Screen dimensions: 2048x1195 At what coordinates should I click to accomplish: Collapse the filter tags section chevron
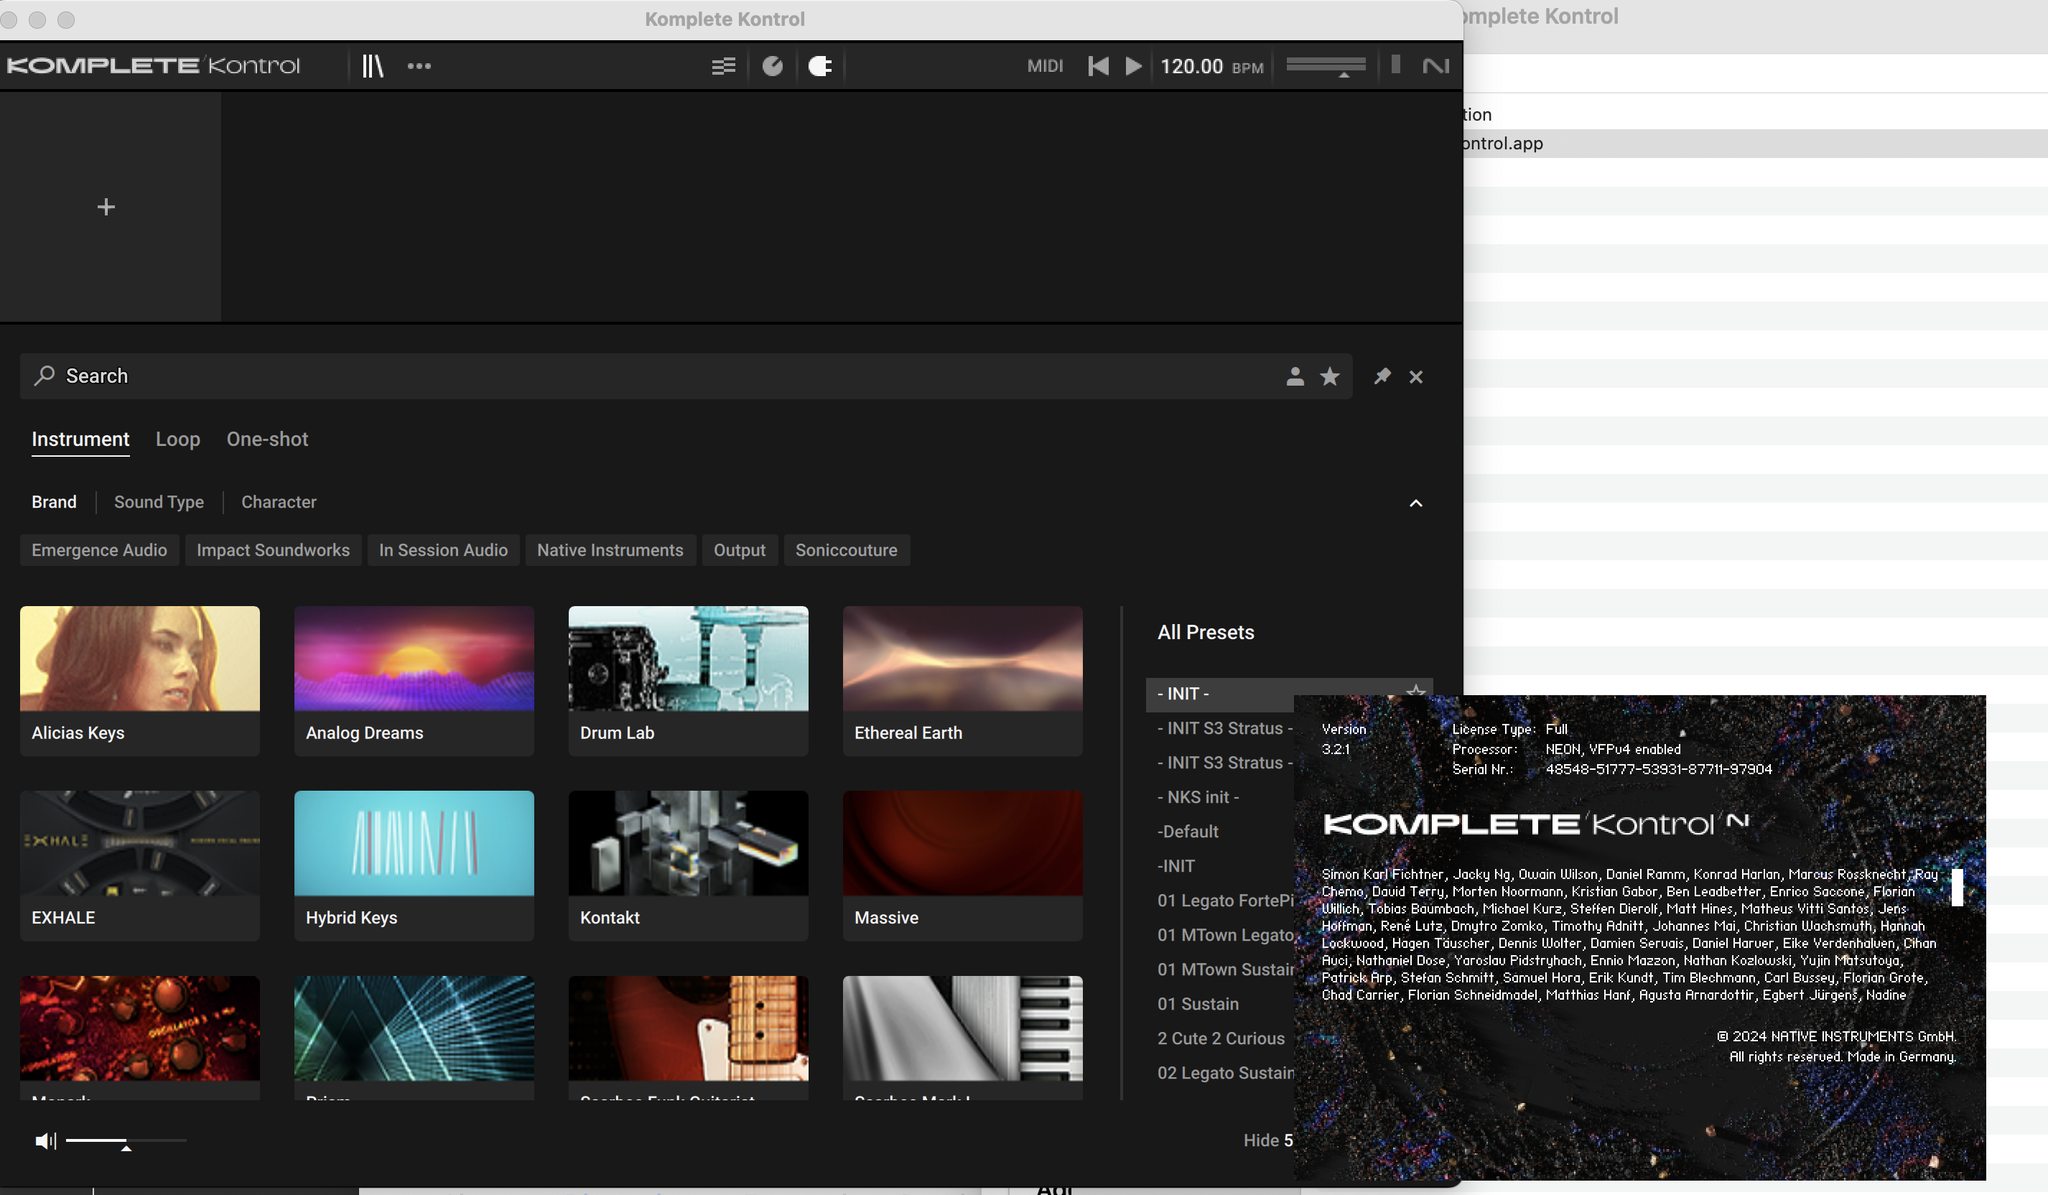click(x=1416, y=503)
